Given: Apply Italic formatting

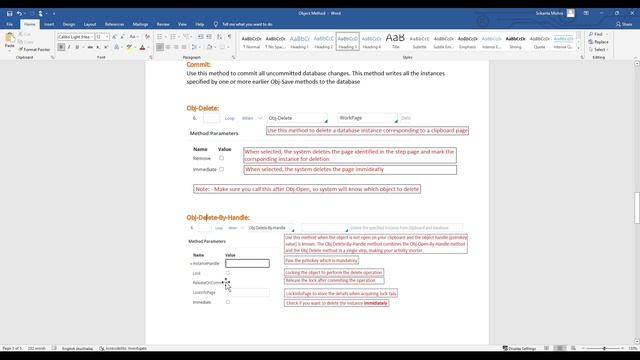Looking at the screenshot, I should (69, 47).
